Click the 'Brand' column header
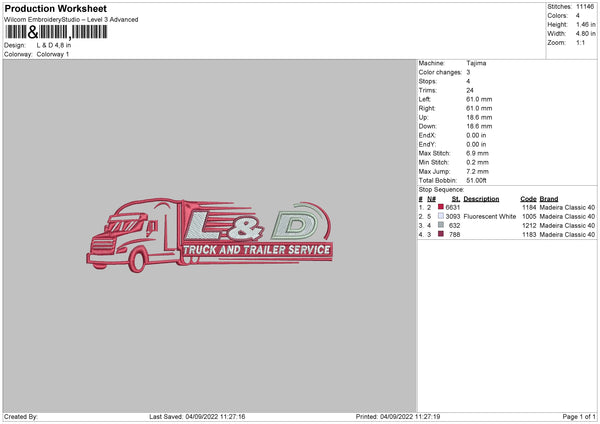This screenshot has height=424, width=600. click(549, 199)
